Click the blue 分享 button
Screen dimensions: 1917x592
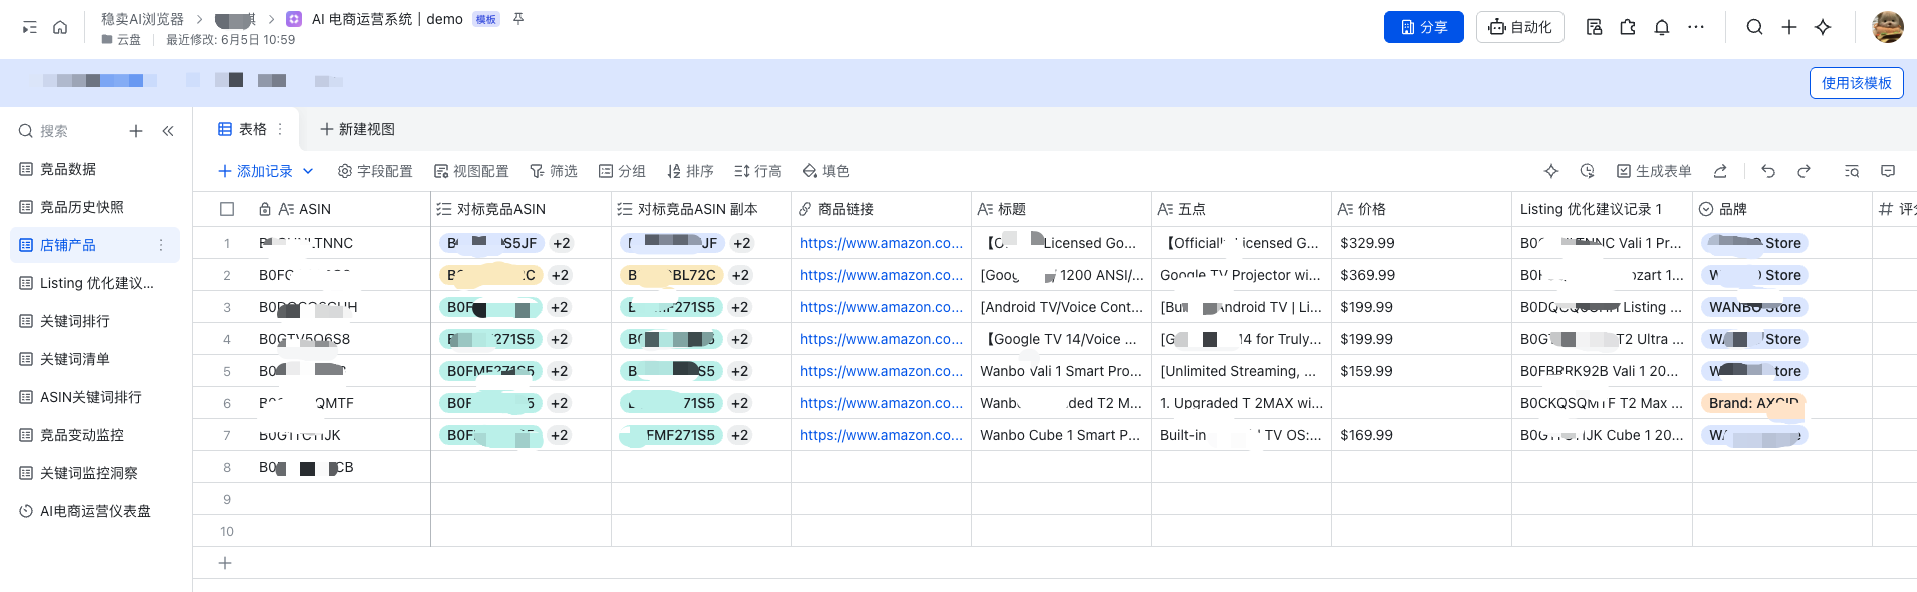[1423, 27]
